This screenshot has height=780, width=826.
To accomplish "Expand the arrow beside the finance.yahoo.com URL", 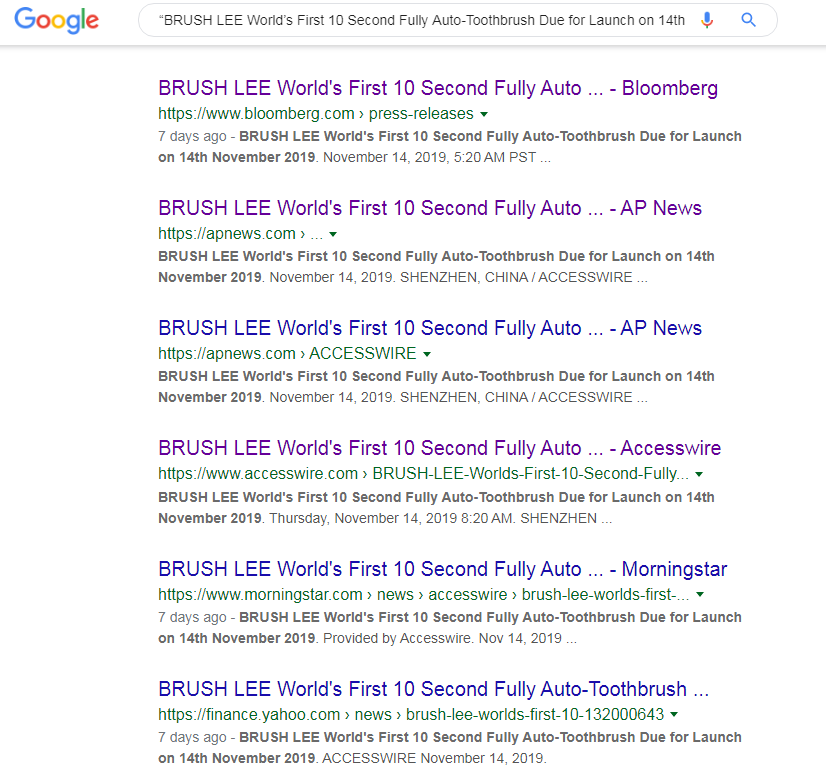I will tap(674, 715).
